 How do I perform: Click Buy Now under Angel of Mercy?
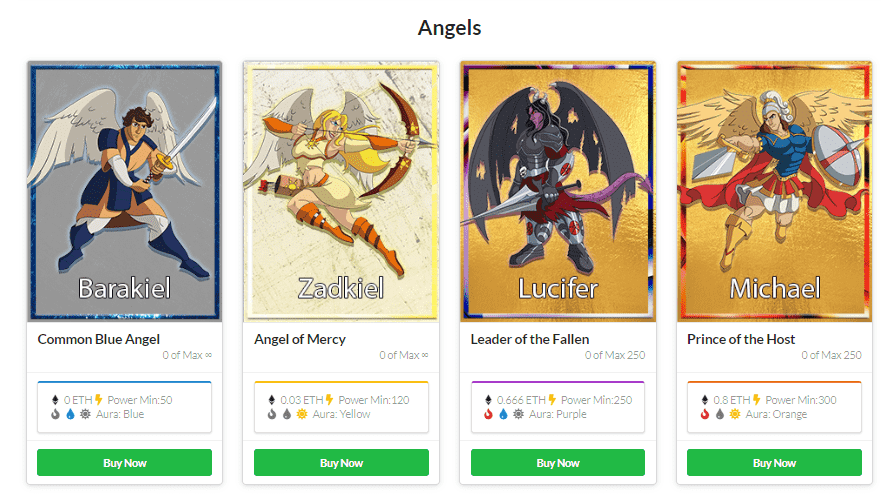pyautogui.click(x=341, y=462)
